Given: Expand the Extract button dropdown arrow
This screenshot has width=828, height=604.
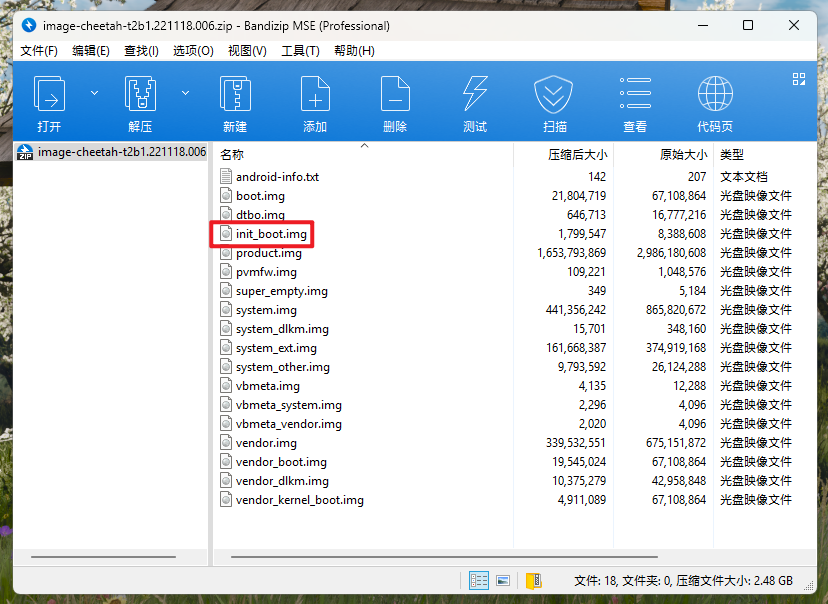Looking at the screenshot, I should pos(185,93).
